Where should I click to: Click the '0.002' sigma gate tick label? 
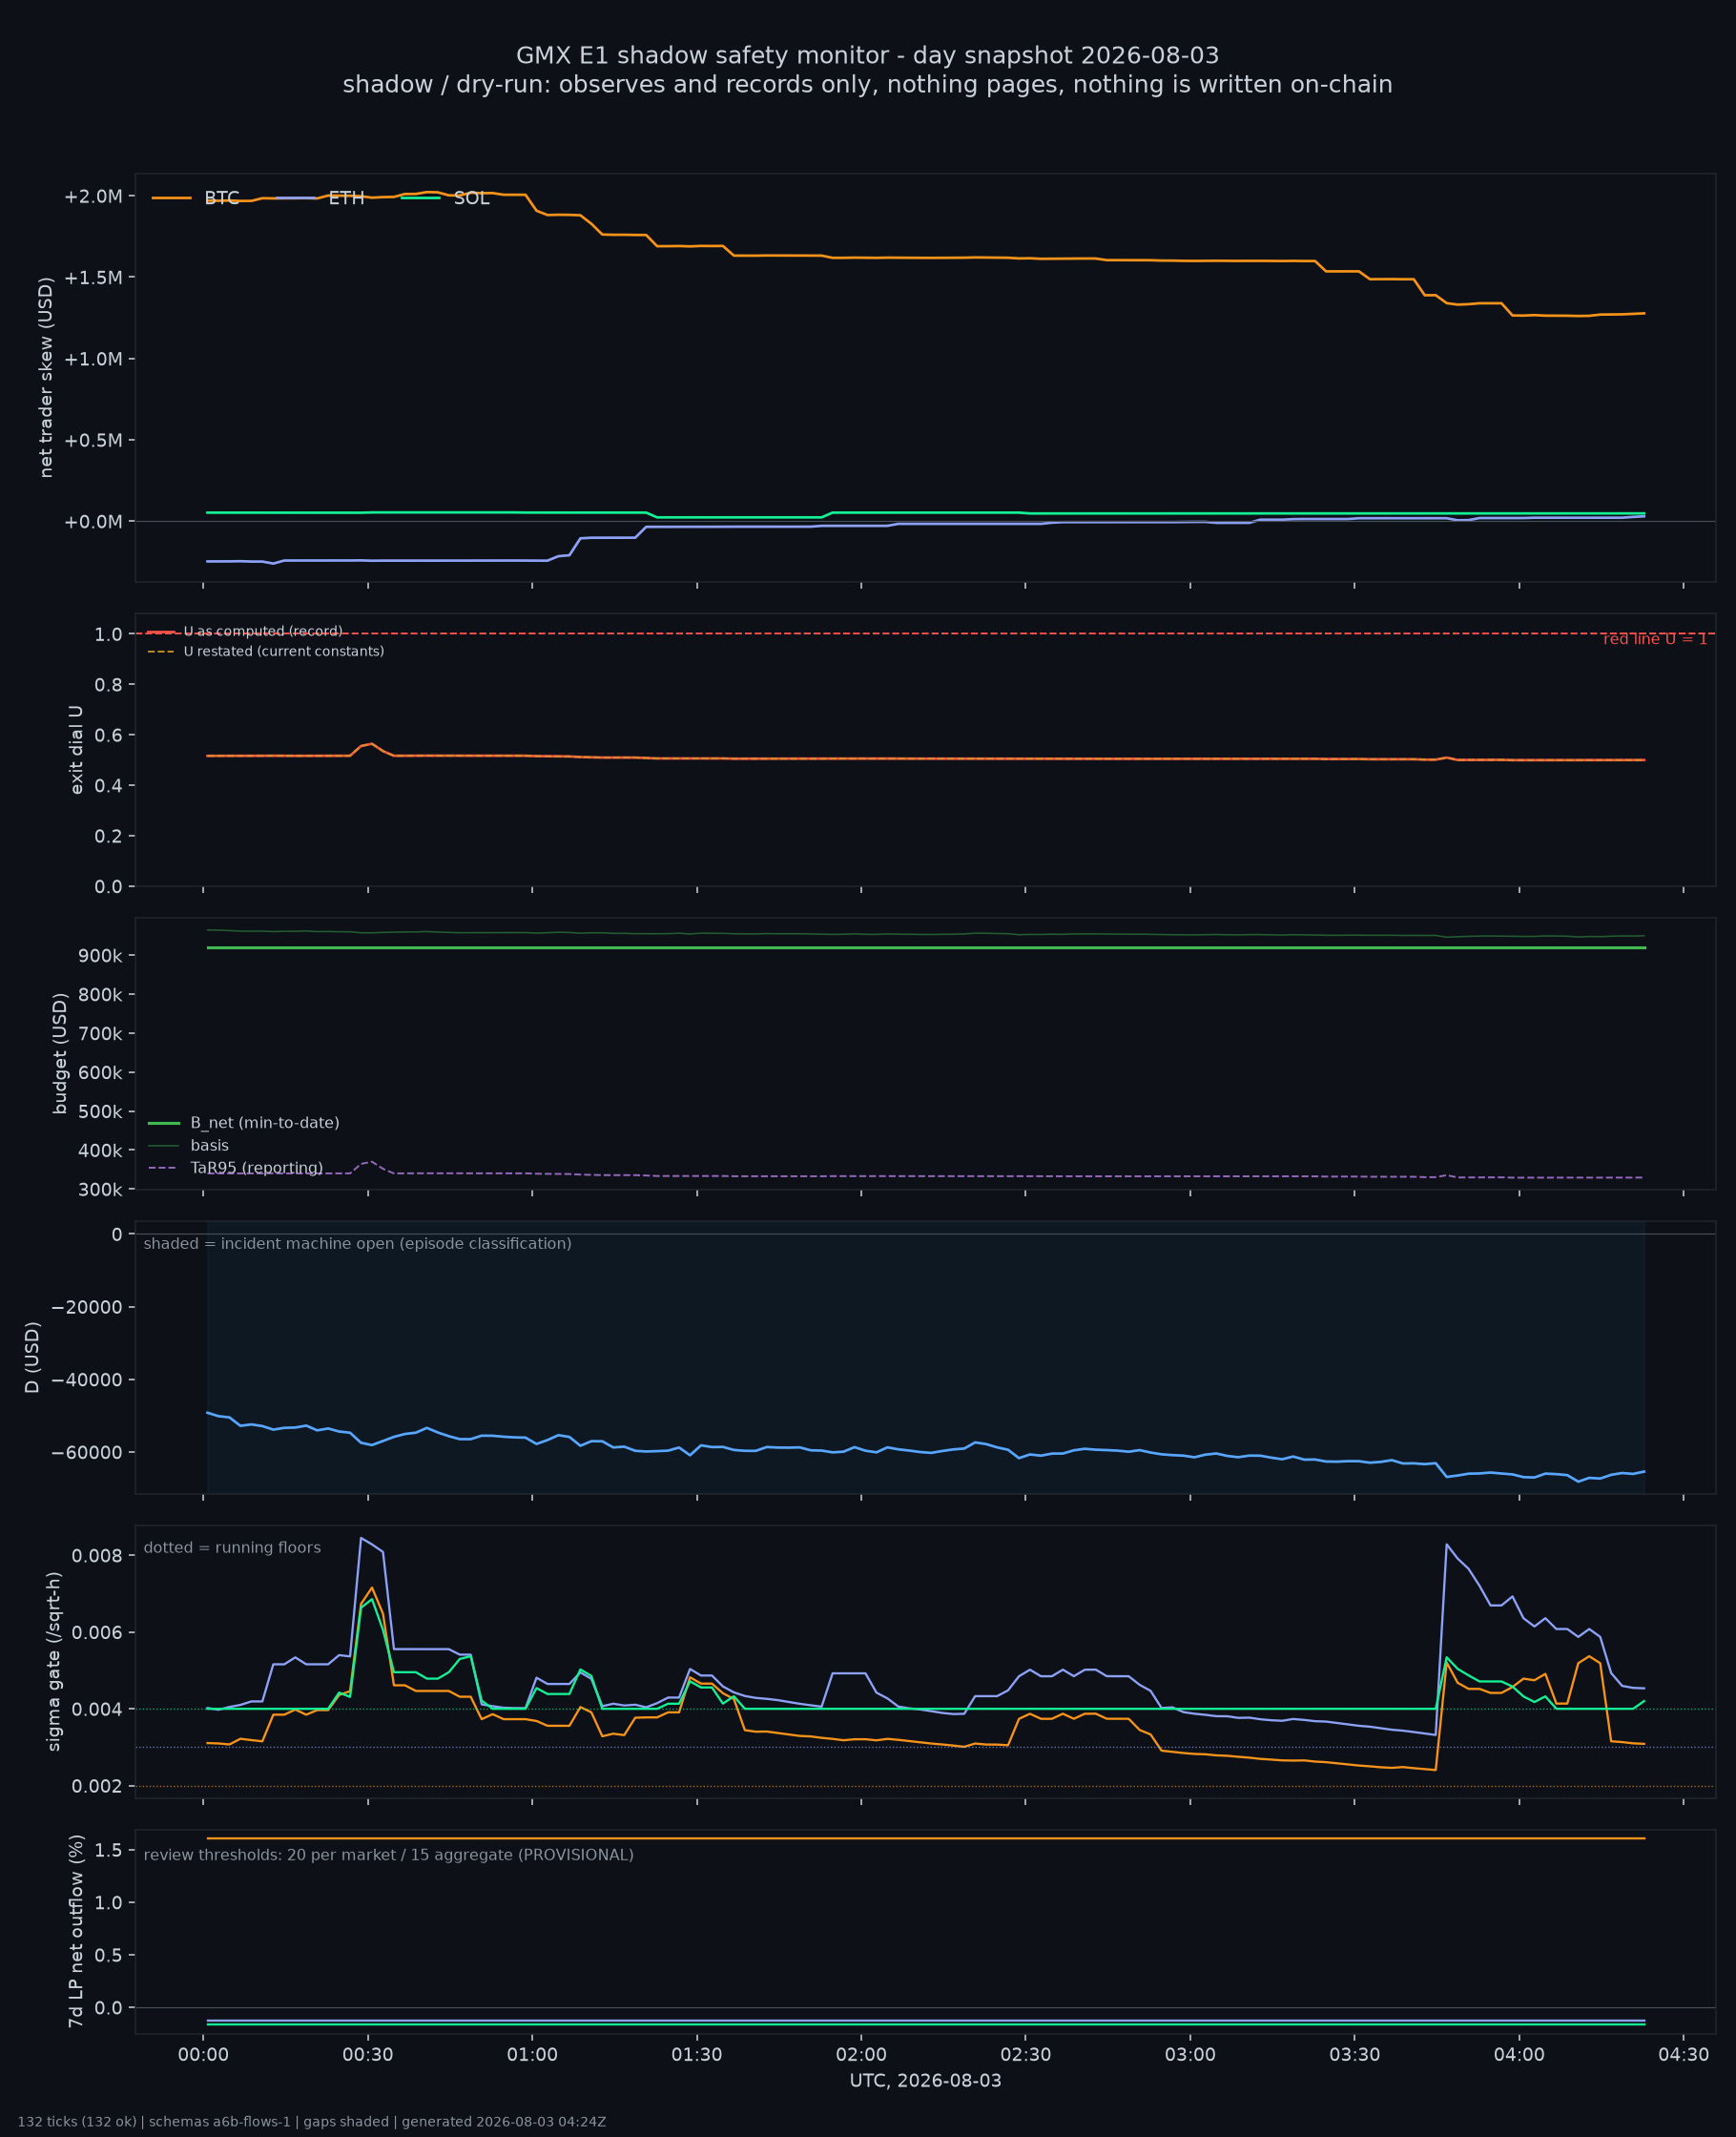point(97,1787)
